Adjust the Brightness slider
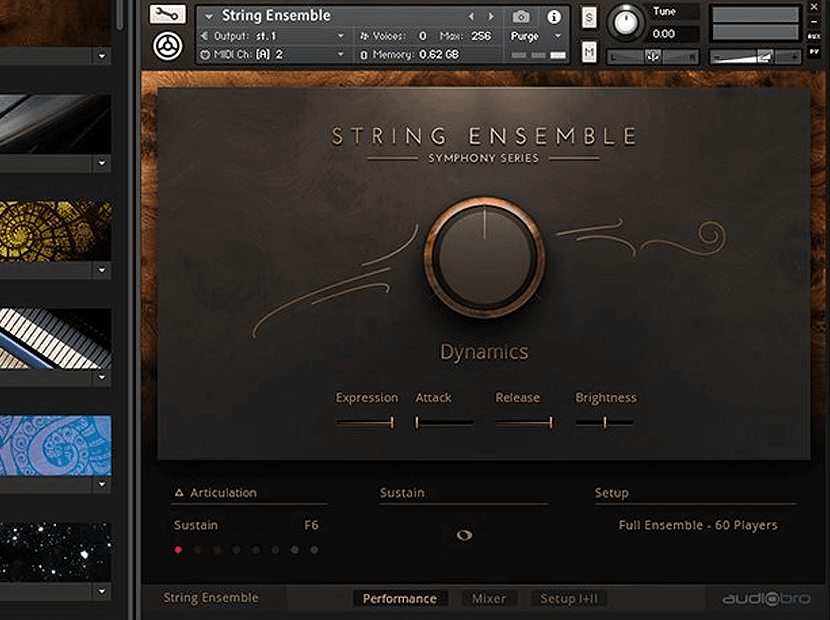This screenshot has width=830, height=620. tap(605, 423)
